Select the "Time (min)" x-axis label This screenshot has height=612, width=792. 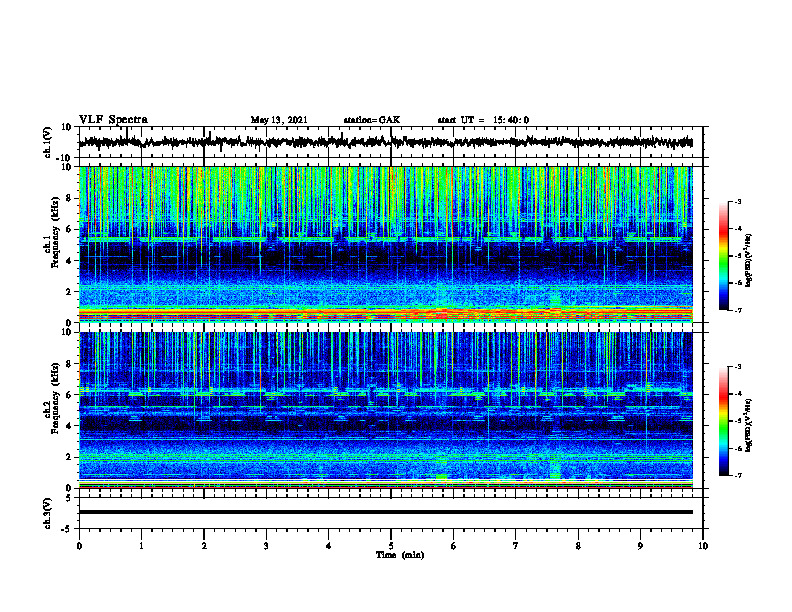pos(400,555)
